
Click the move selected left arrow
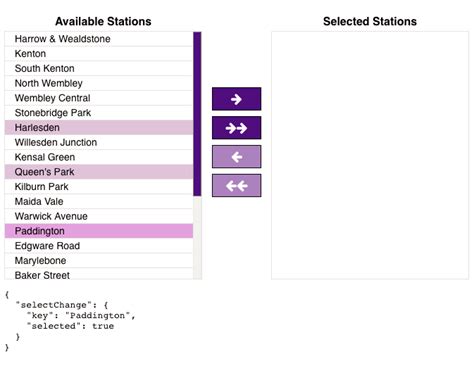coord(236,157)
